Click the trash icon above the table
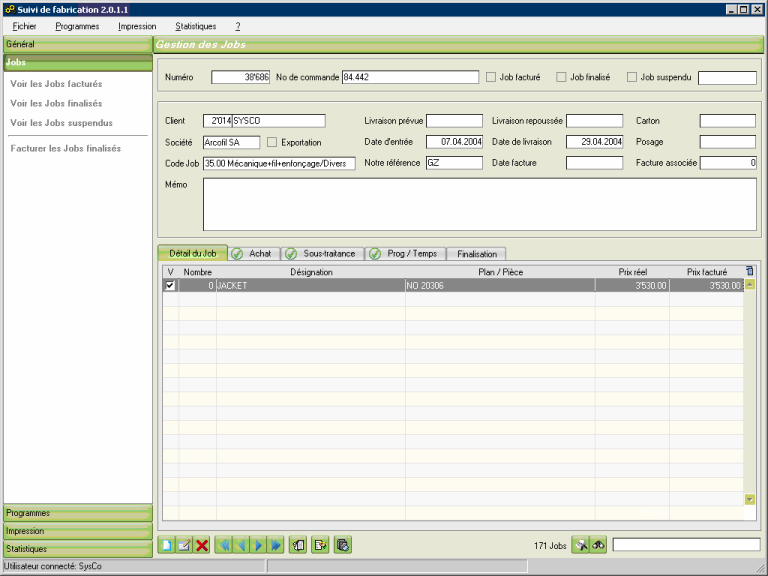The image size is (768, 576). pos(750,271)
